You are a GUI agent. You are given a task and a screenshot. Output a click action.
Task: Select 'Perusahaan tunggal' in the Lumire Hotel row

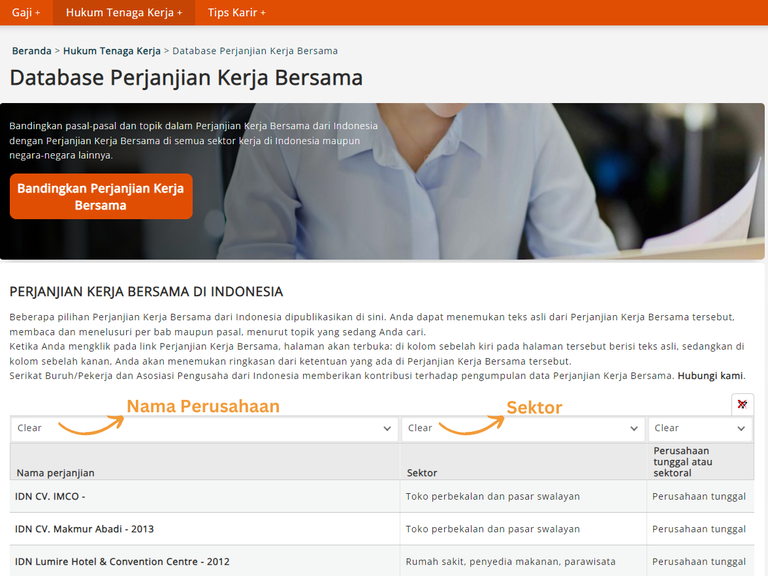(x=699, y=562)
